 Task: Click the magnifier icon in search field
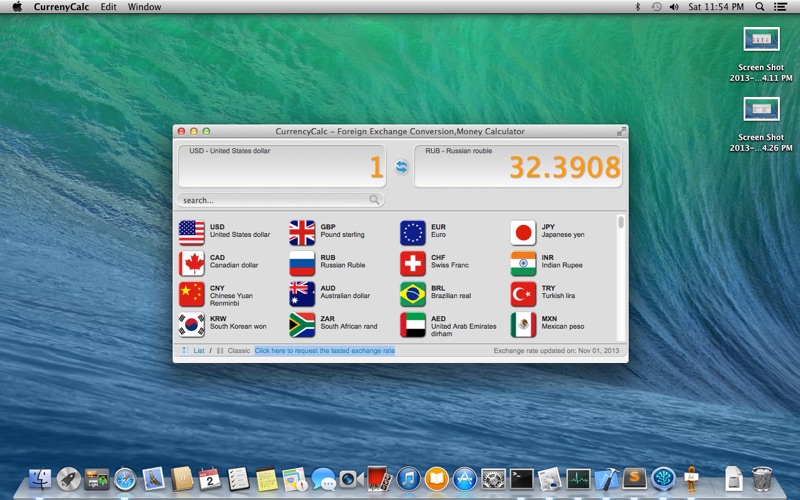(x=374, y=200)
